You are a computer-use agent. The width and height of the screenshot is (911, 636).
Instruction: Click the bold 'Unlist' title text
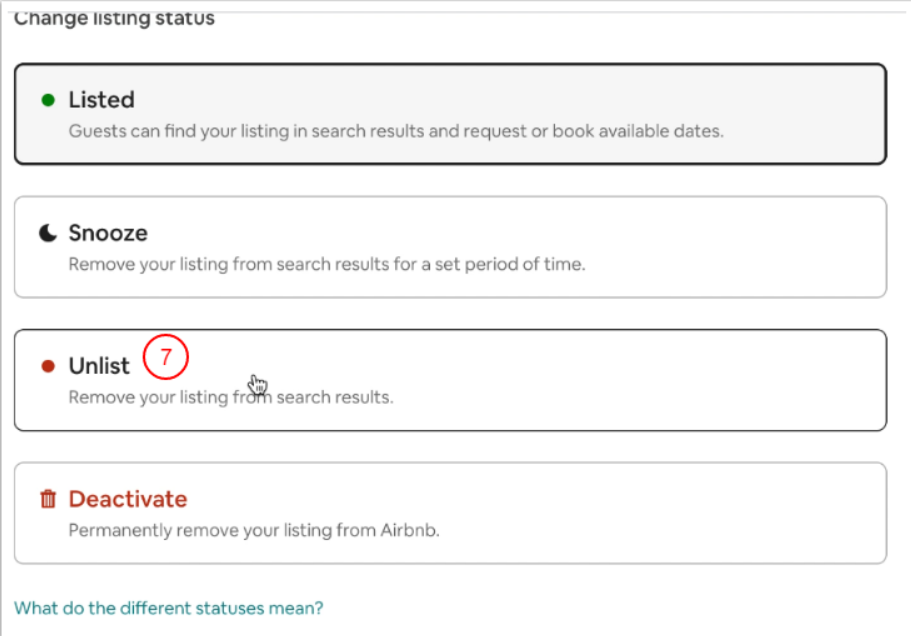98,366
